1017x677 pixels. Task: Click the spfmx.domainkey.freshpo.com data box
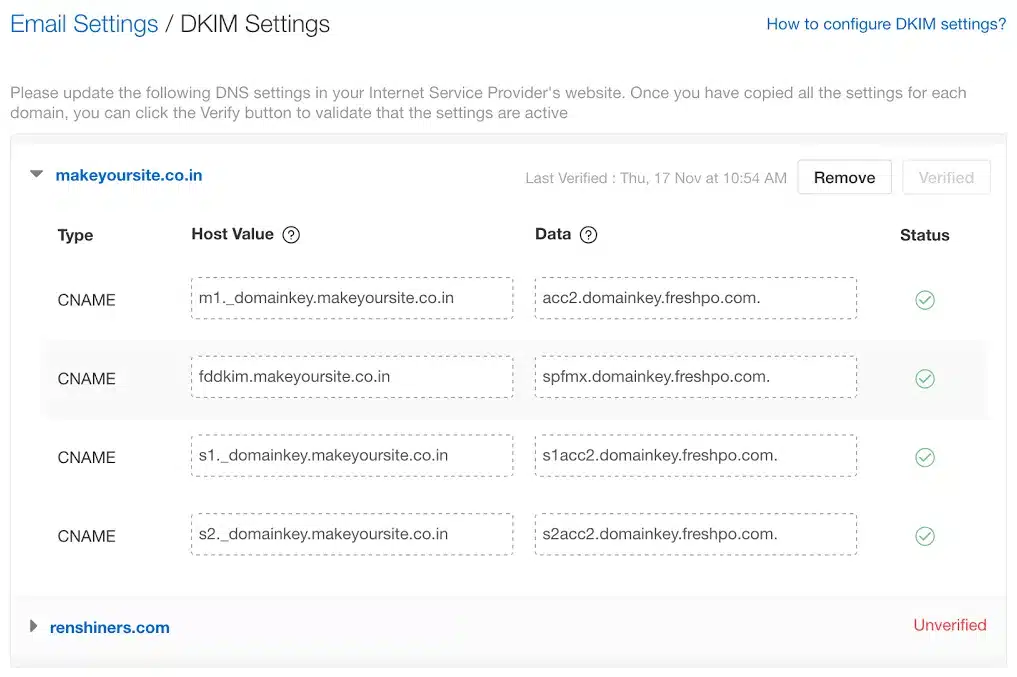[695, 377]
